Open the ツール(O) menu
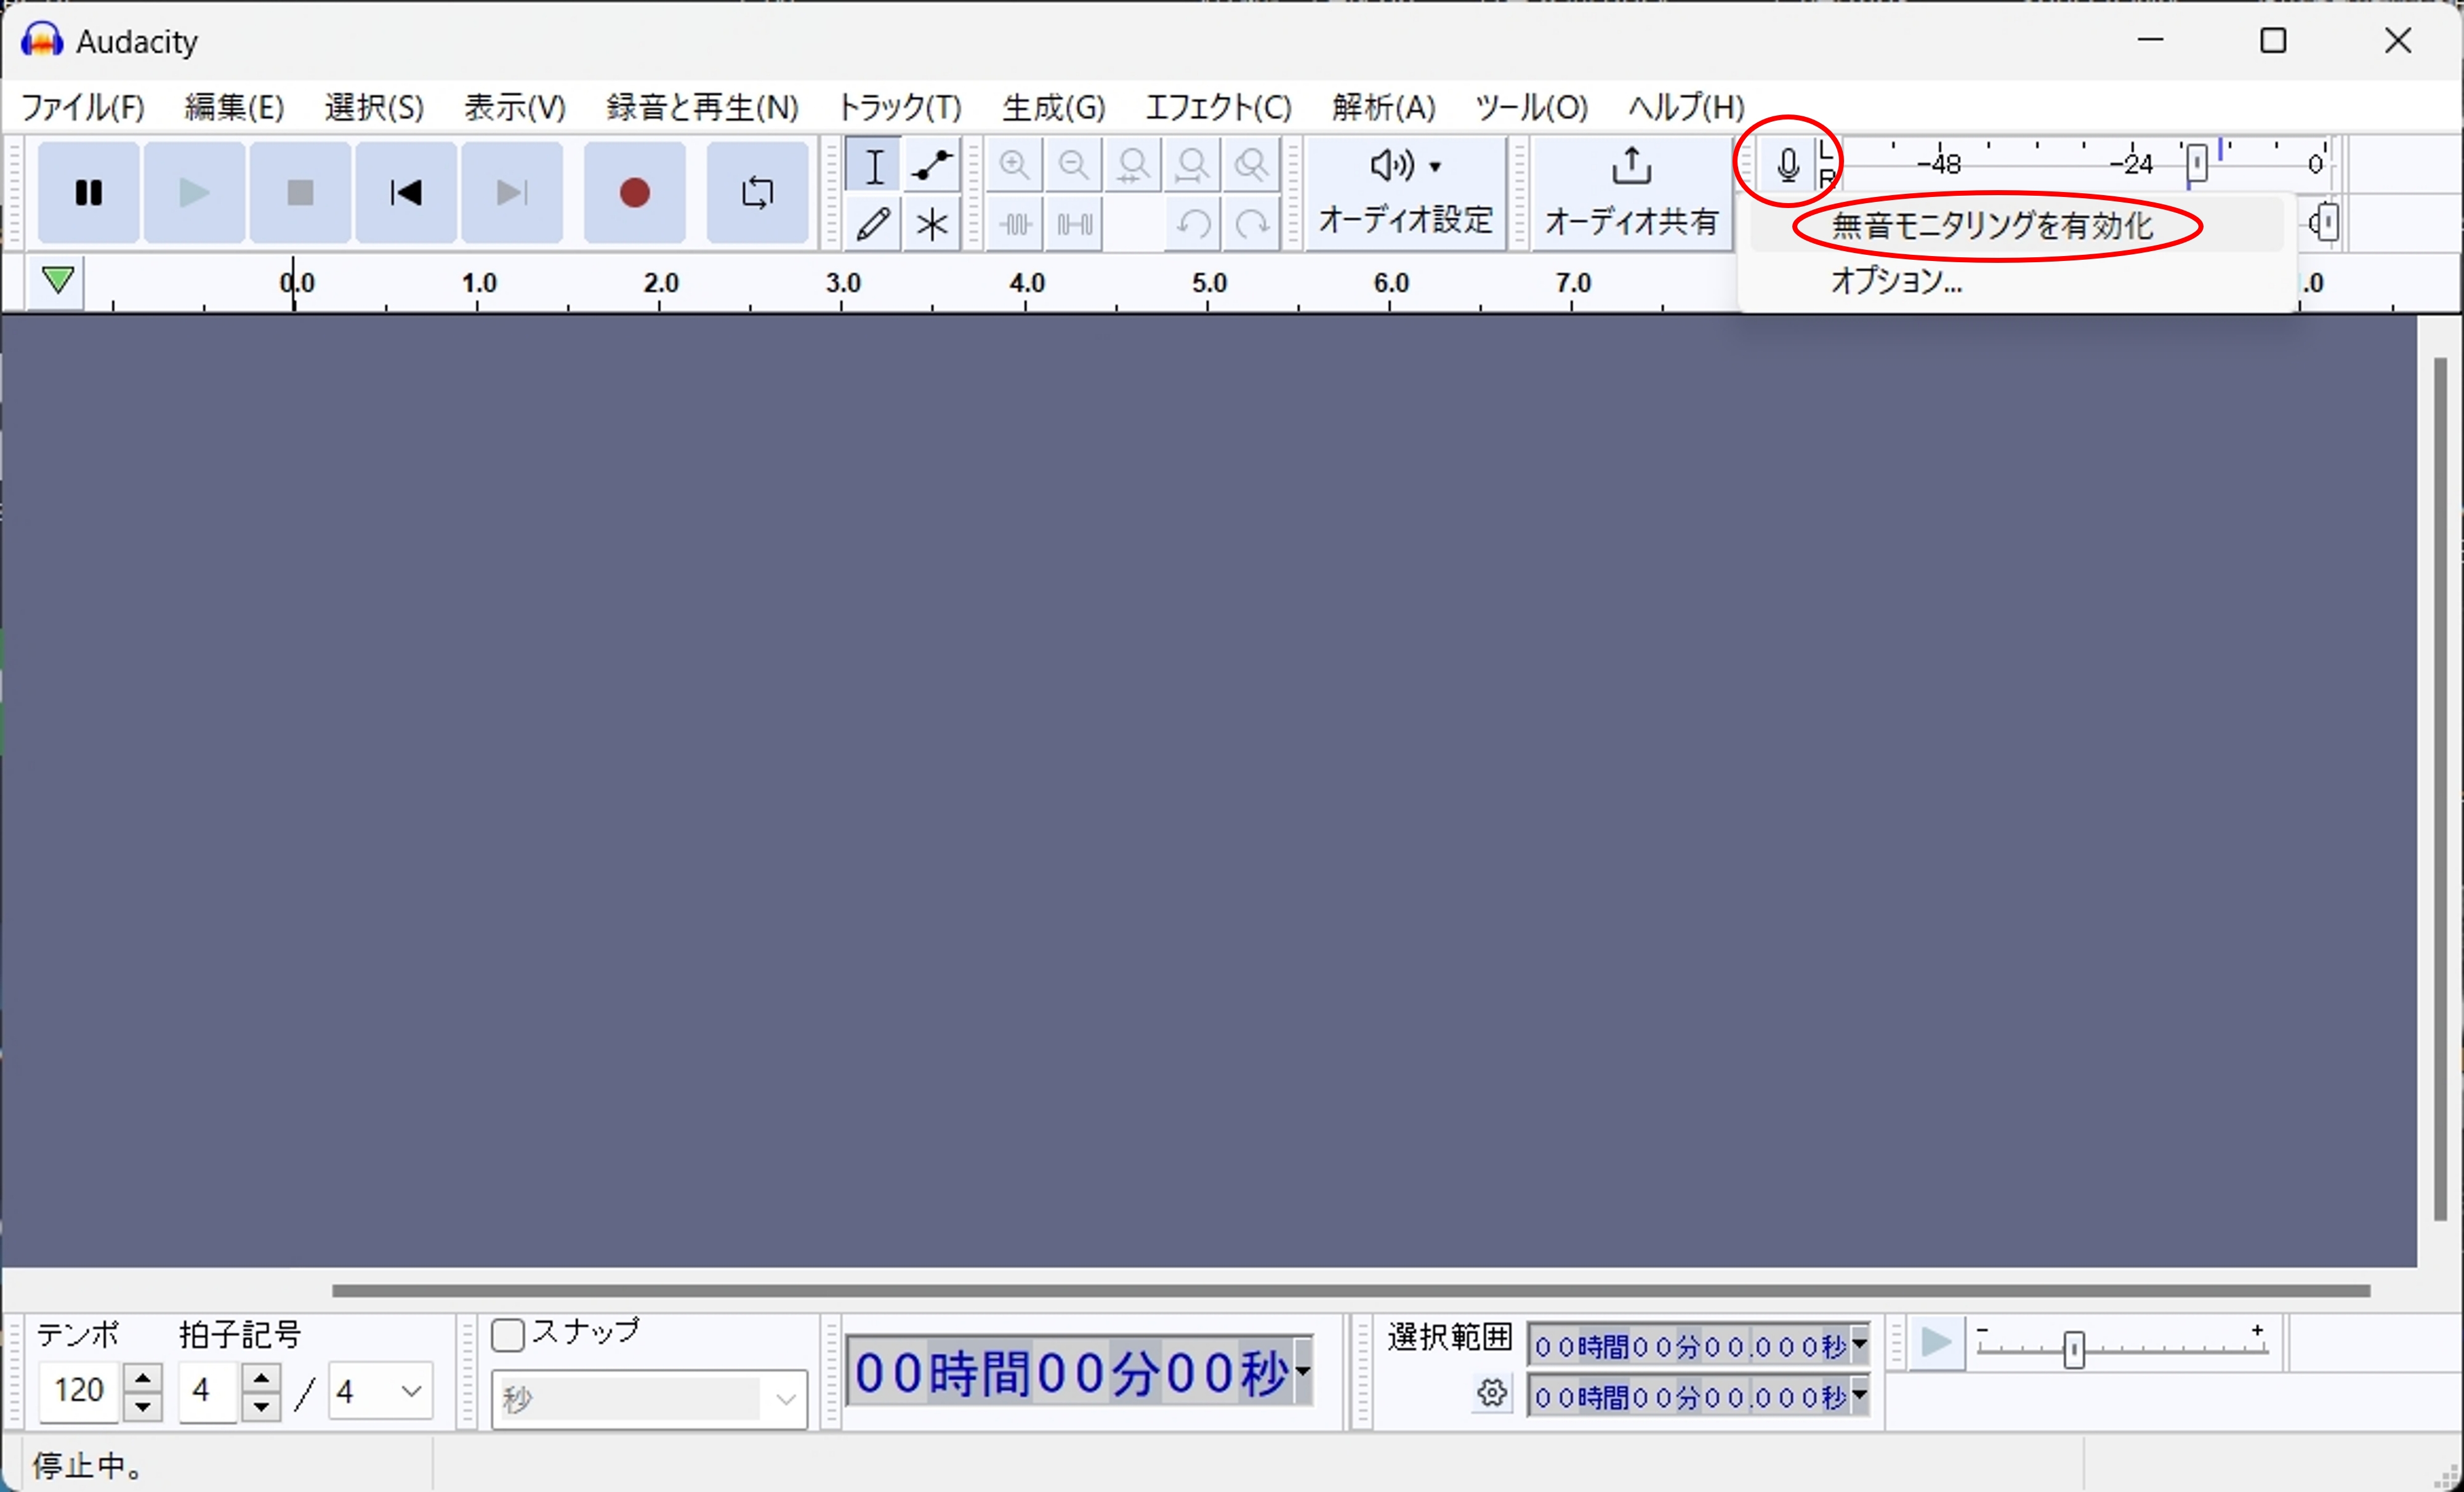The height and width of the screenshot is (1492, 2464). click(1532, 107)
